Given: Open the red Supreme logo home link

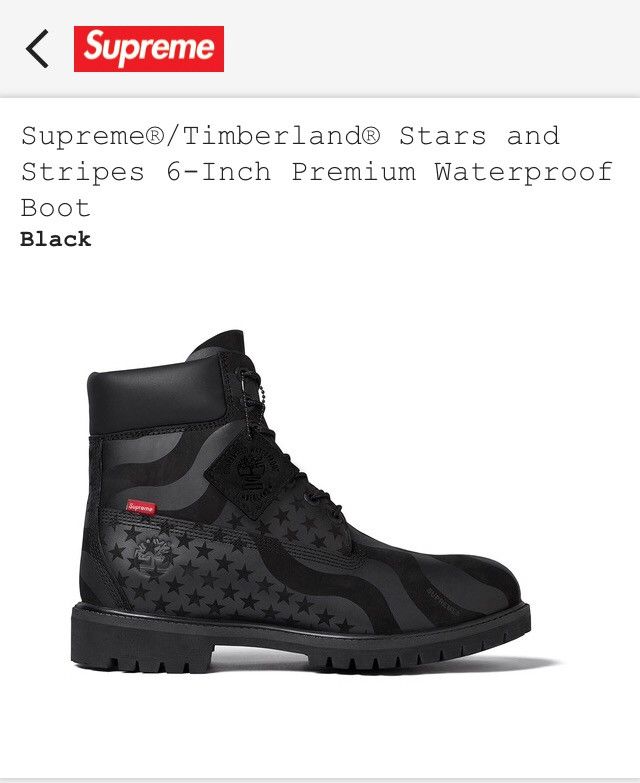Looking at the screenshot, I should (149, 49).
